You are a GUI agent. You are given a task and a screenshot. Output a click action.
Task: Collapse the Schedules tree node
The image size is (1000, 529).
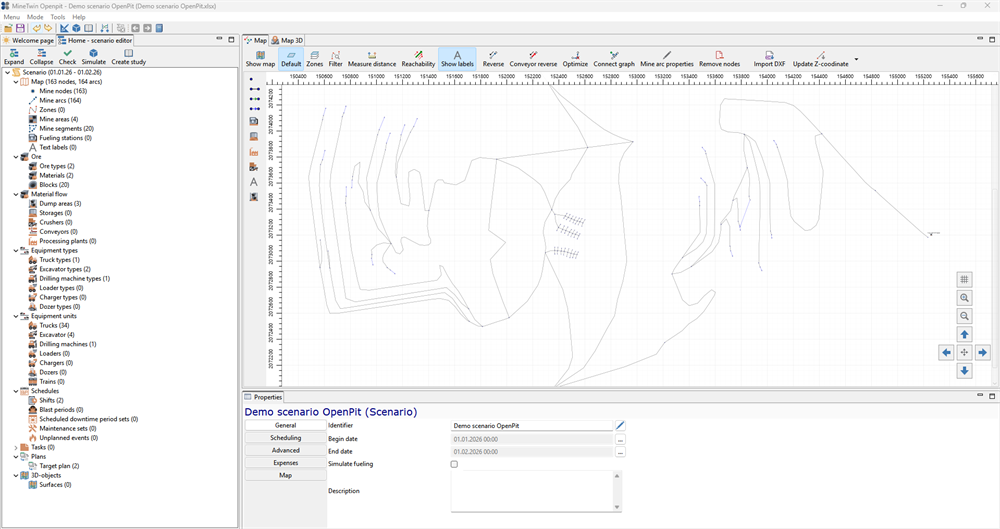point(16,391)
